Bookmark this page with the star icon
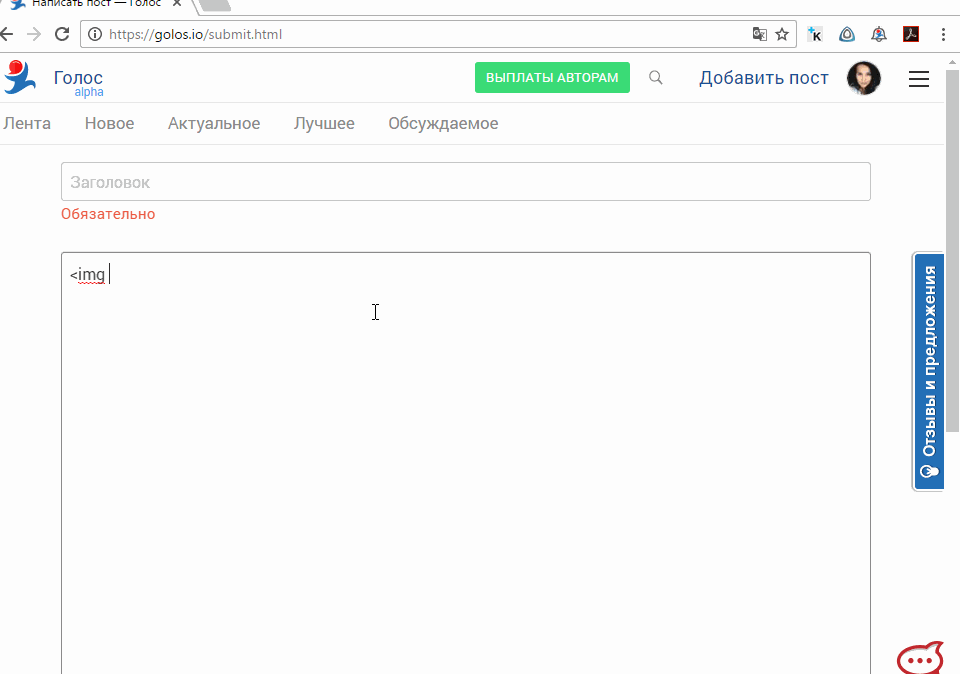Viewport: 960px width, 674px height. point(782,34)
